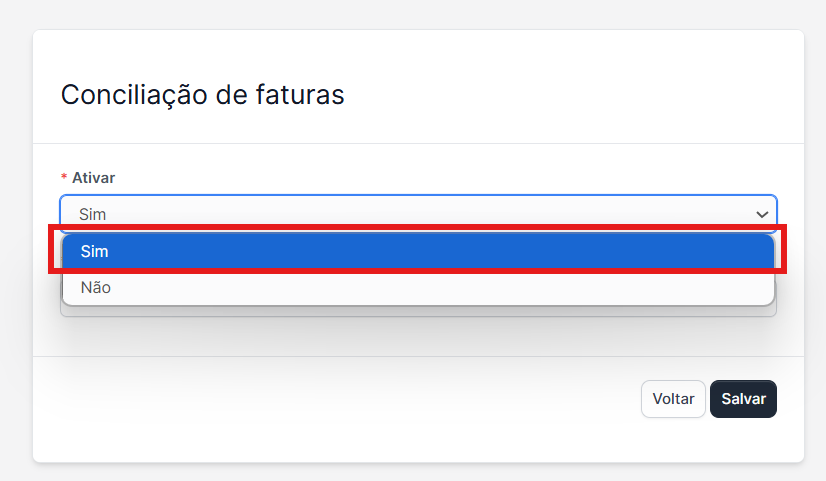This screenshot has height=481, width=826.
Task: Click the chevron arrow on the Ativar select
Action: (762, 214)
